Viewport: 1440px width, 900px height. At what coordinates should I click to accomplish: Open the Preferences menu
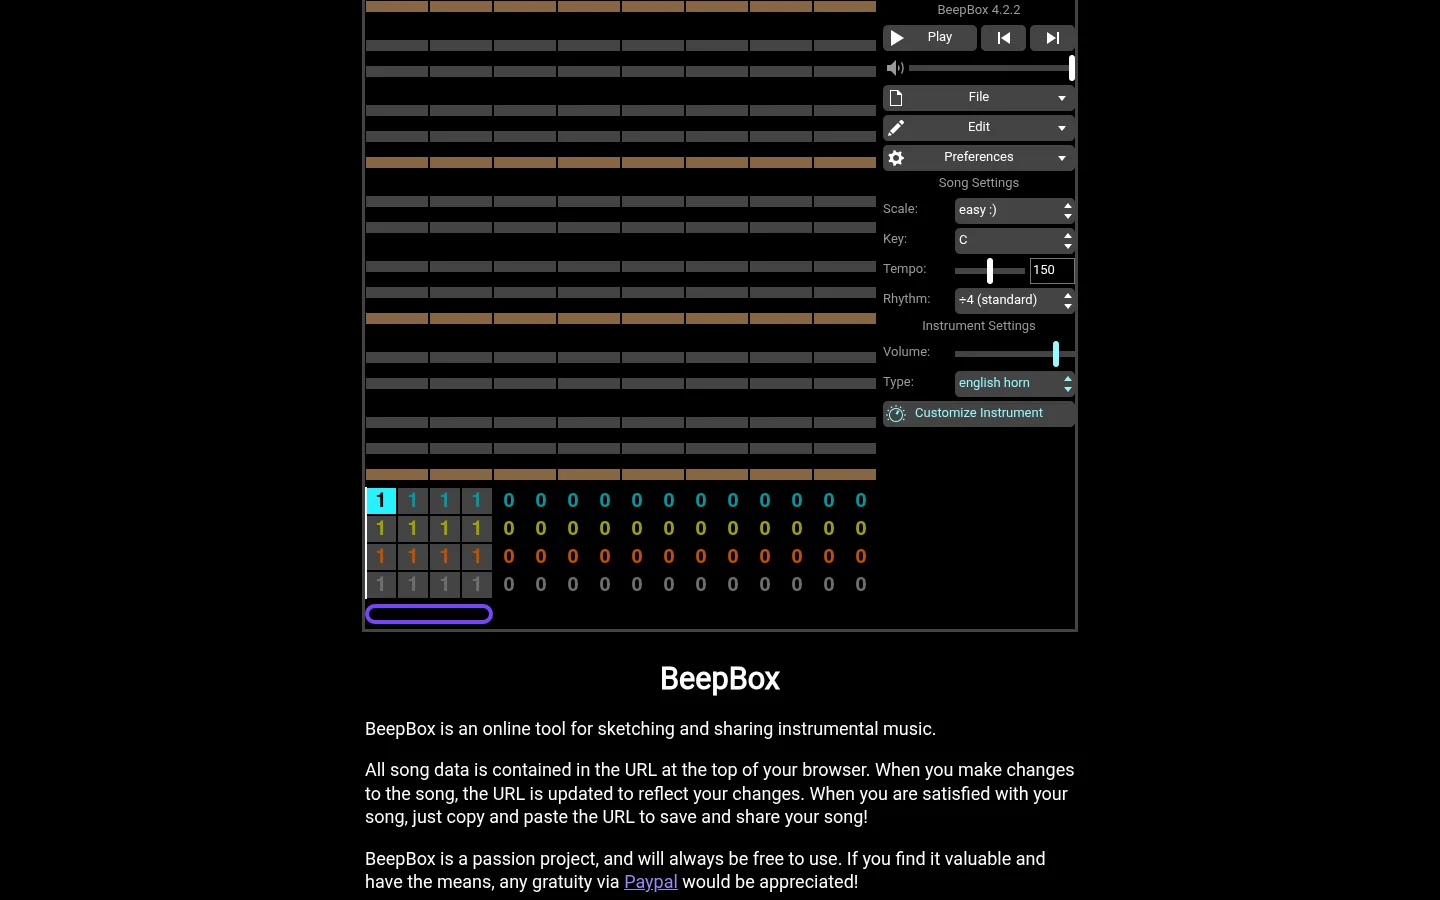click(x=979, y=158)
